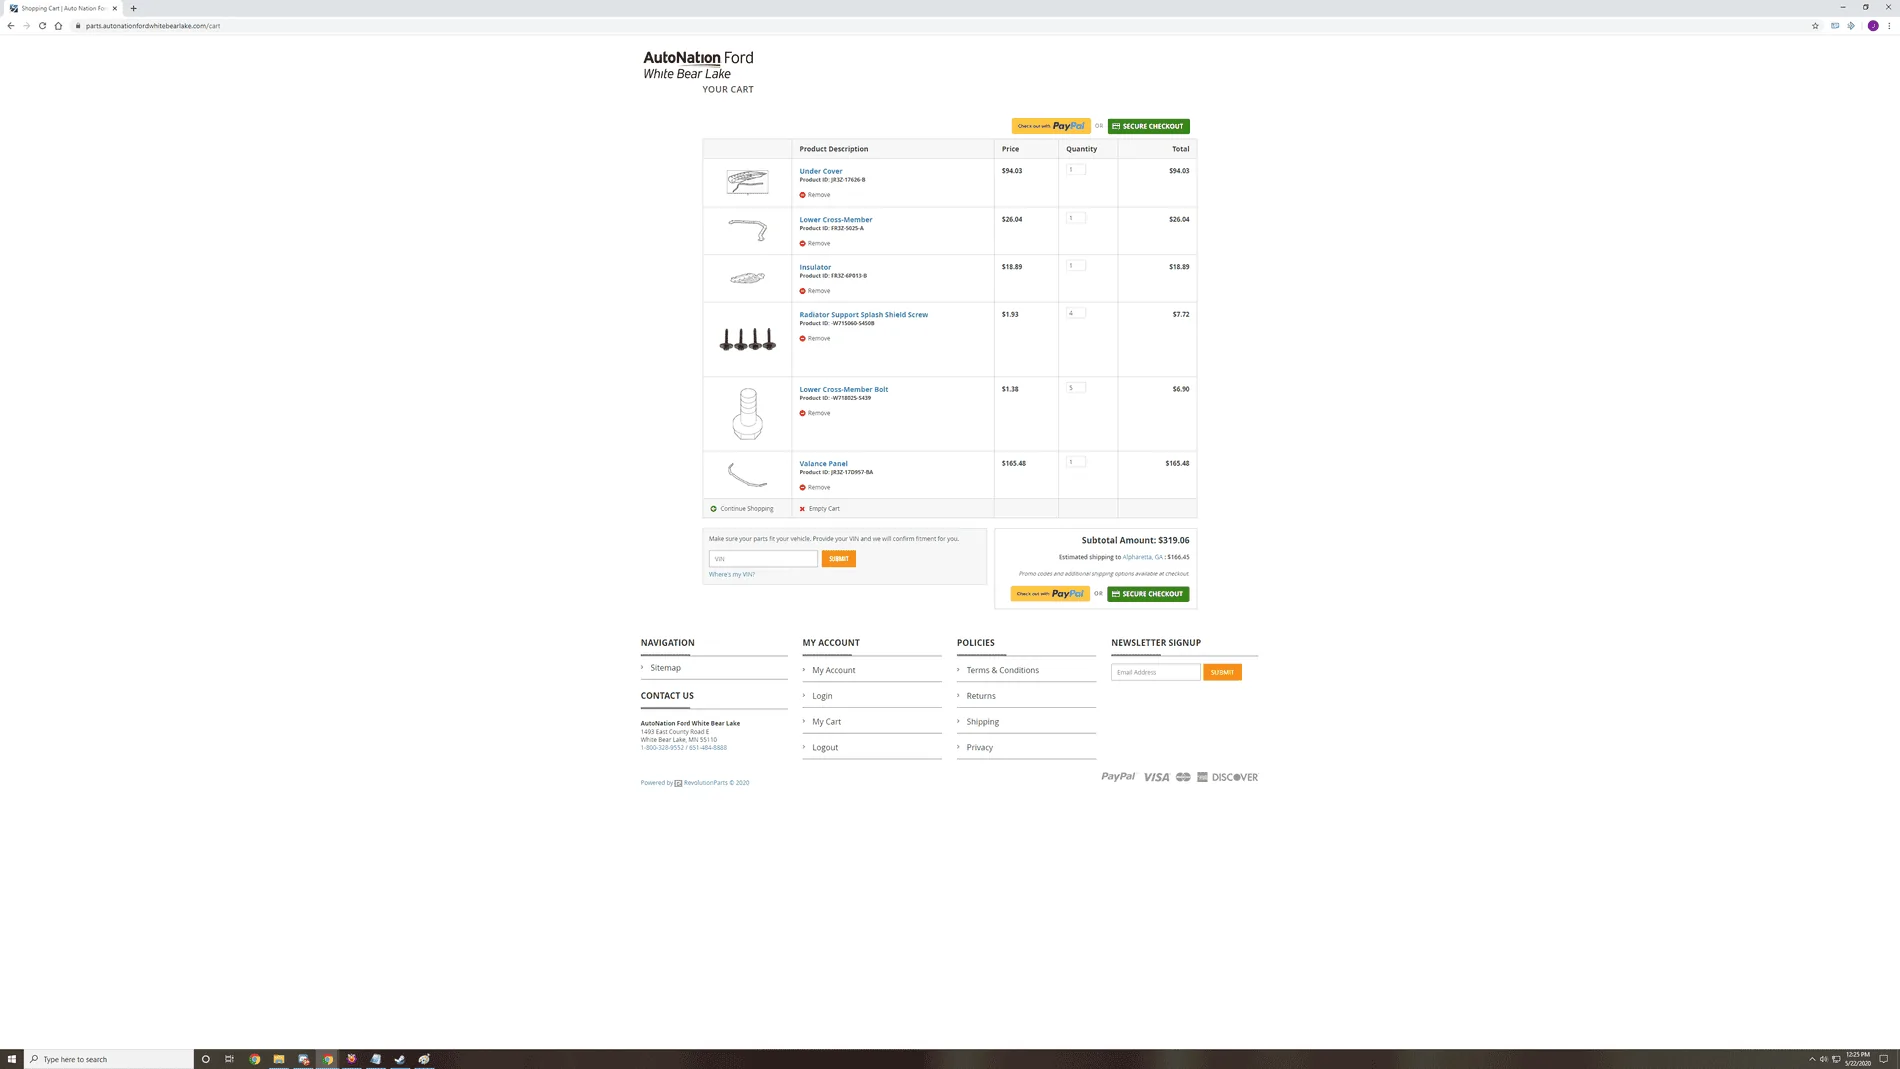
Task: Open the Login footer link
Action: [822, 696]
